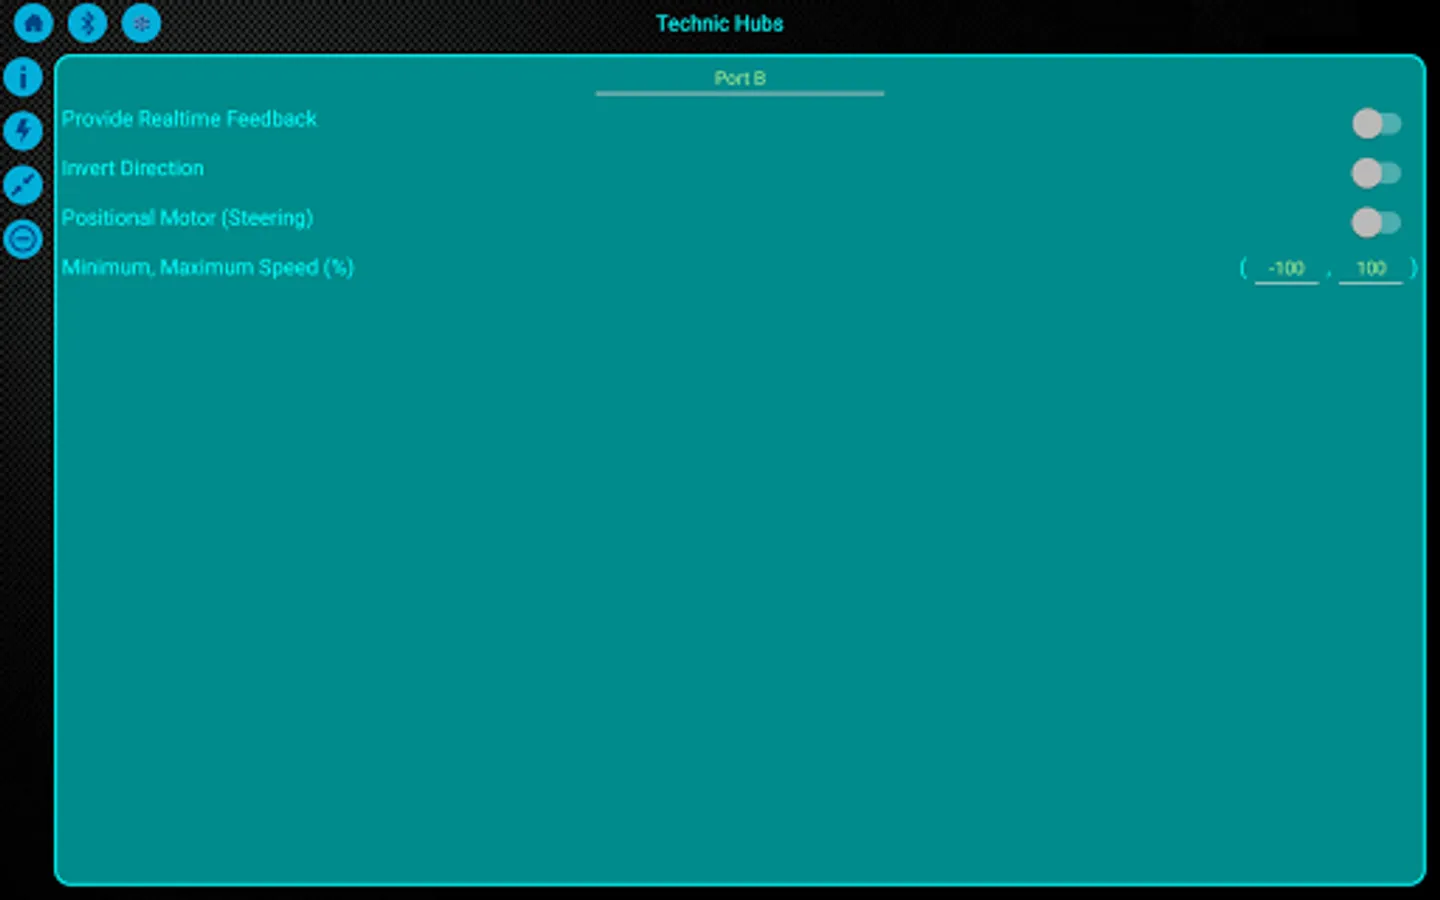The image size is (1440, 900).
Task: Click the minimum speed field showing -100
Action: coord(1285,268)
